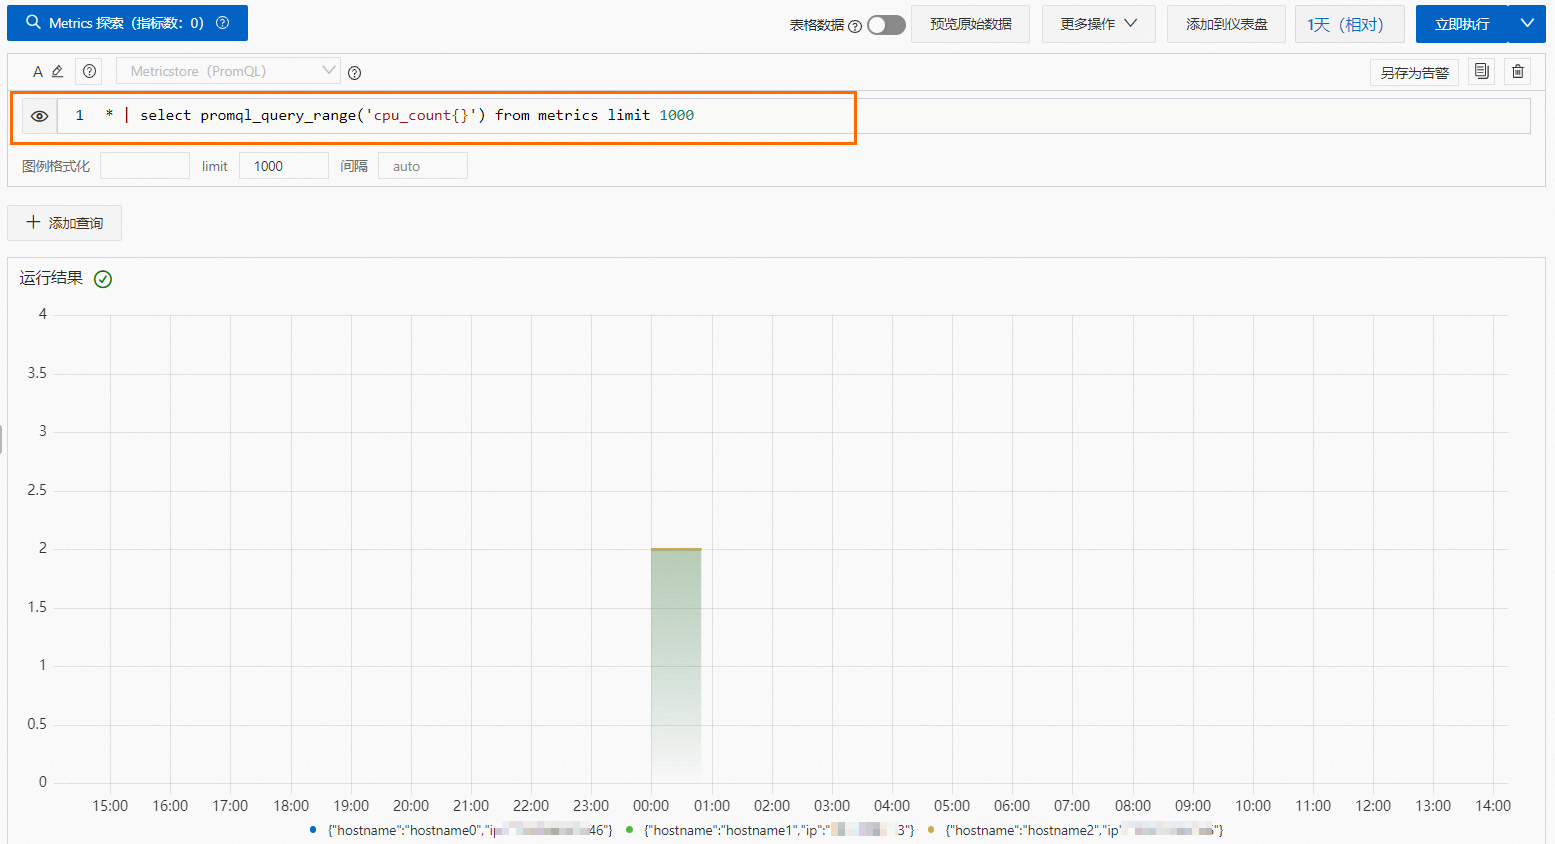Toggle the blue hostname0 legend series
This screenshot has height=844, width=1555.
[461, 830]
